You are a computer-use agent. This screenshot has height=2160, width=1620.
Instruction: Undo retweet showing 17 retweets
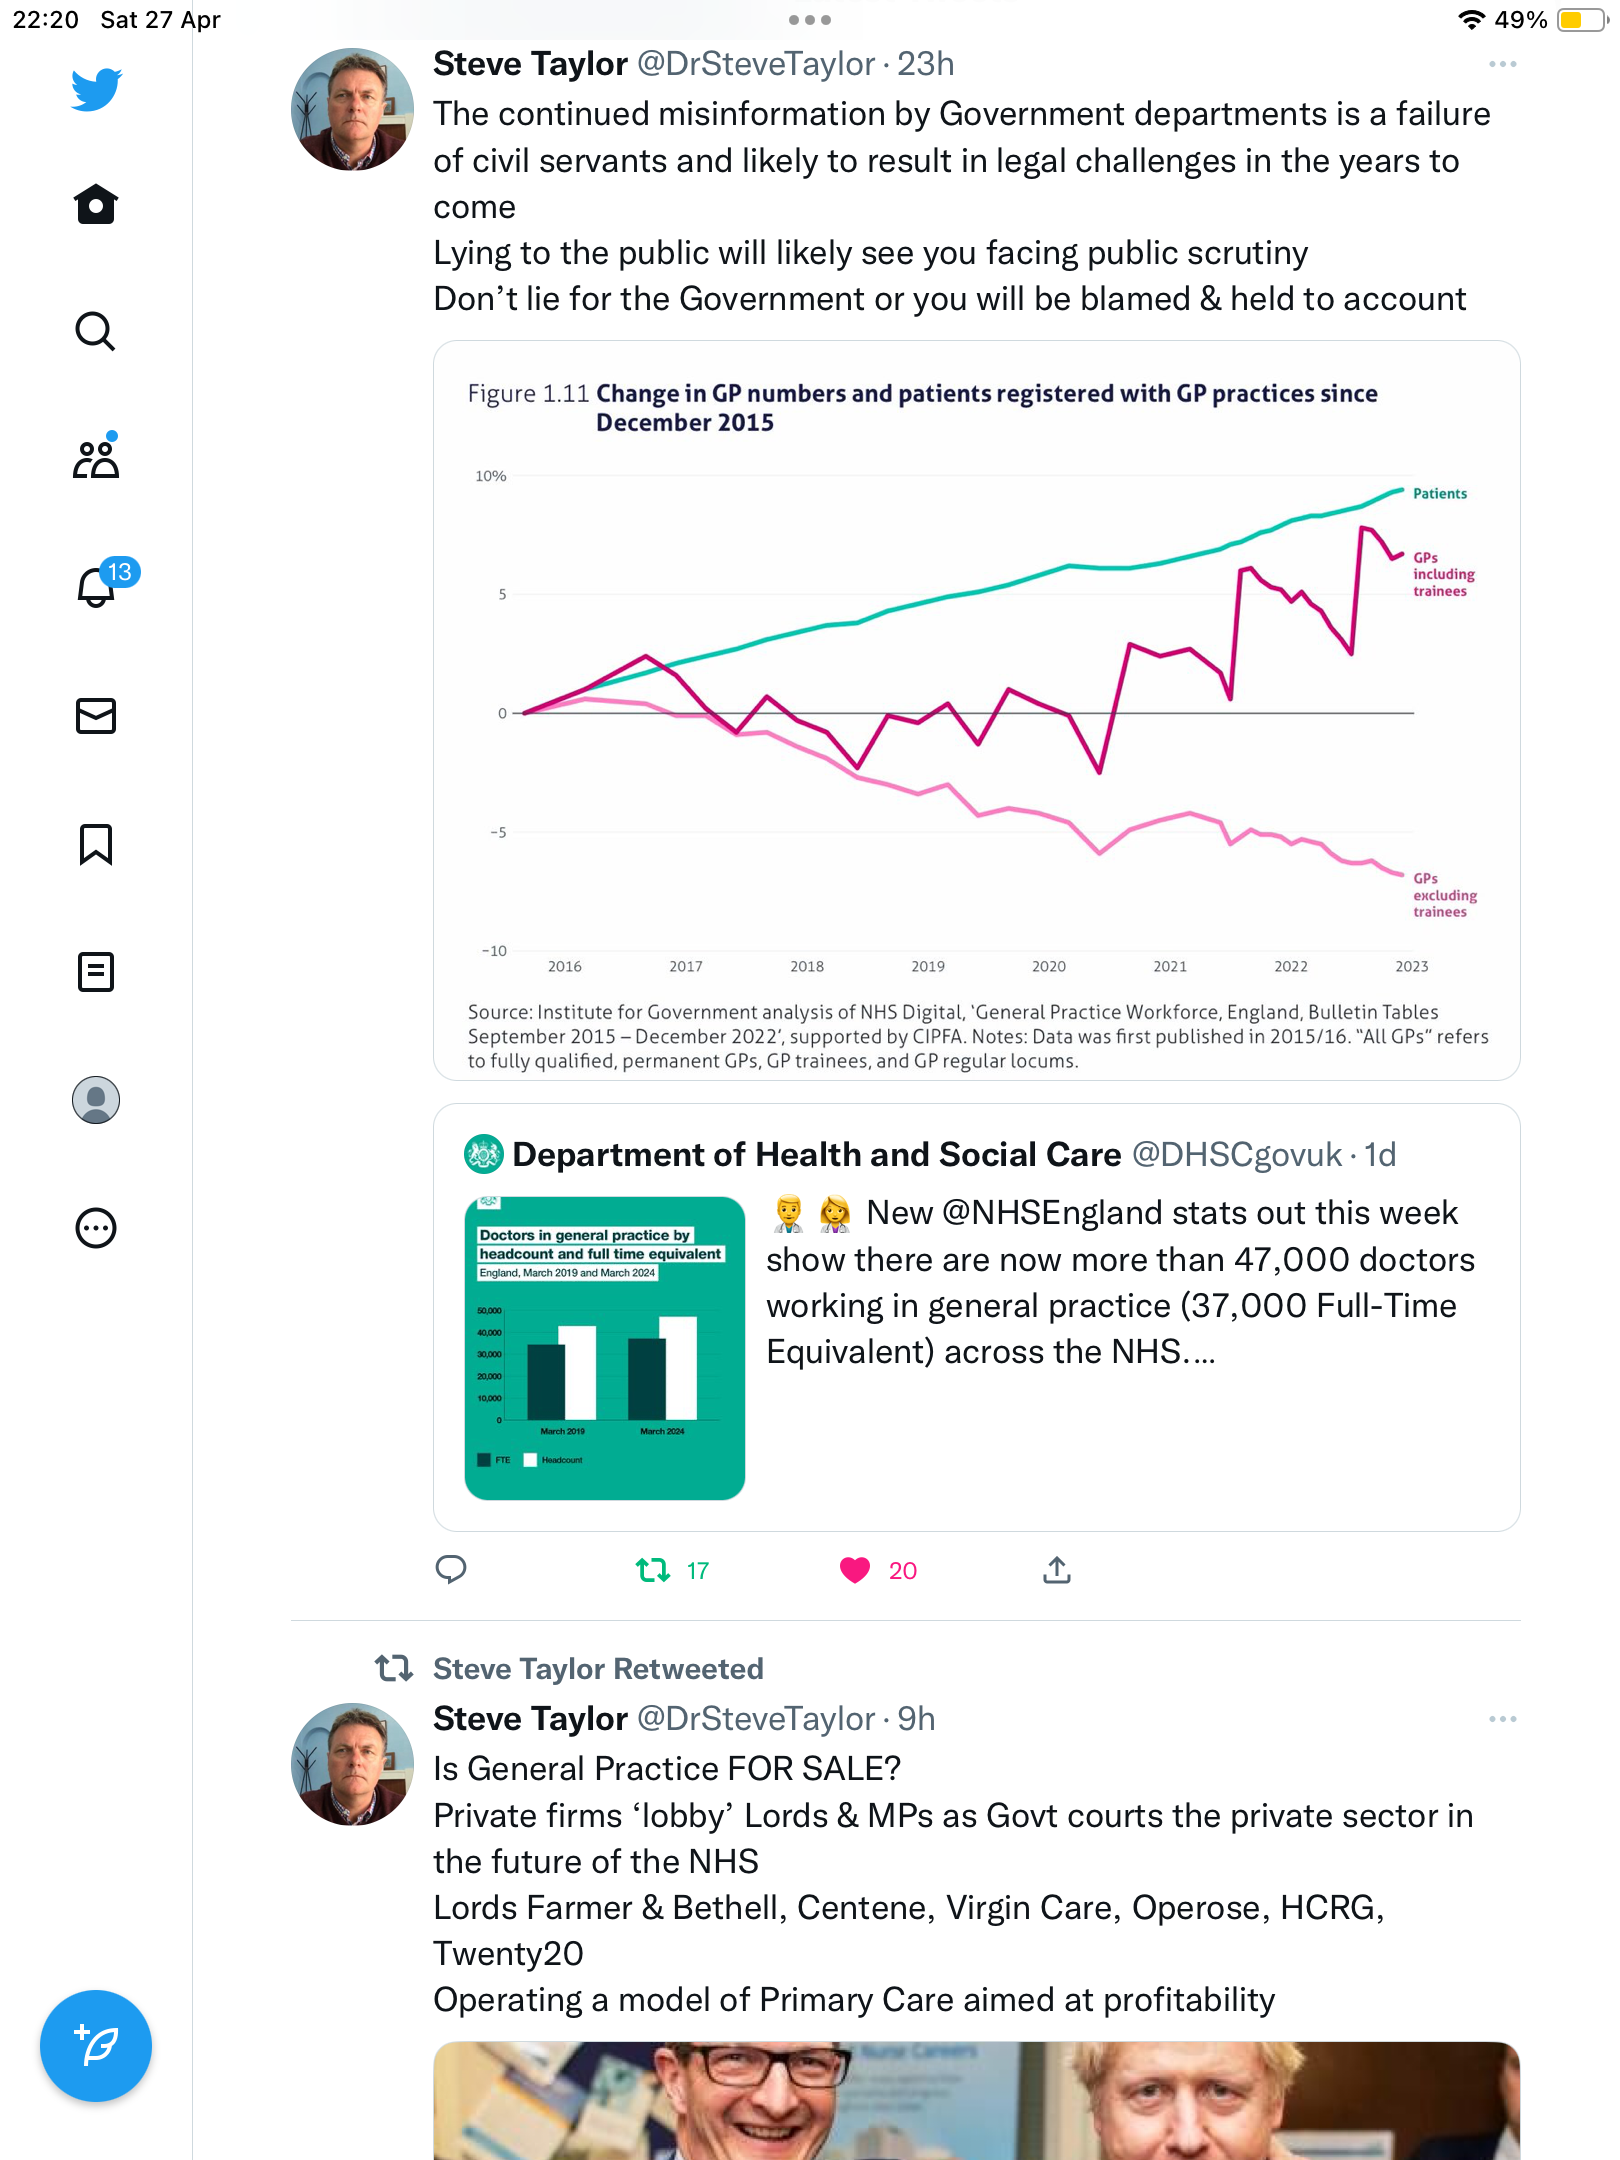(653, 1570)
